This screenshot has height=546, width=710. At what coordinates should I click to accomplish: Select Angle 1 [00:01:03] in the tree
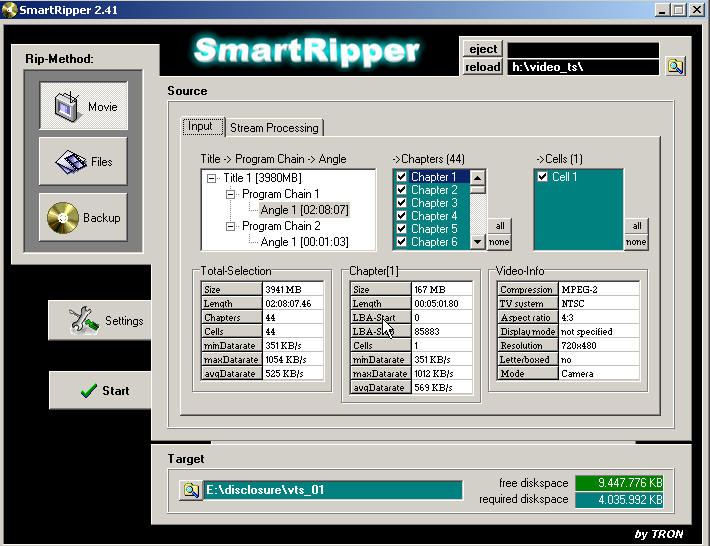pyautogui.click(x=304, y=242)
